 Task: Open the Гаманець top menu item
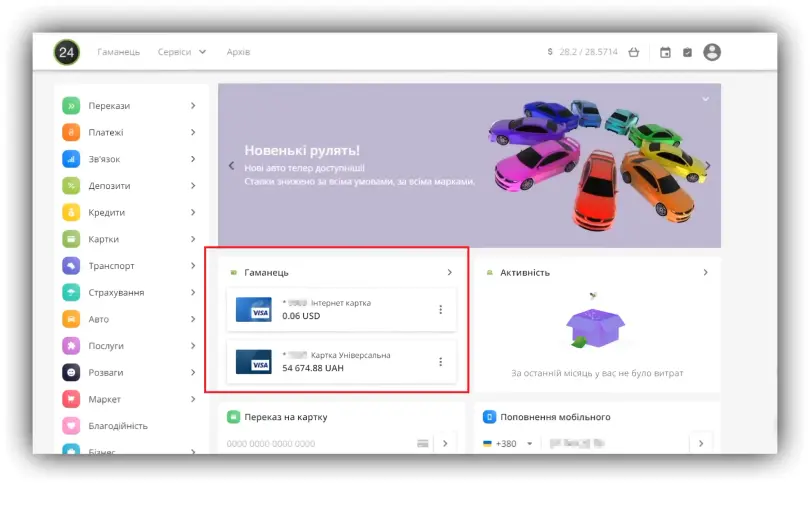click(118, 52)
